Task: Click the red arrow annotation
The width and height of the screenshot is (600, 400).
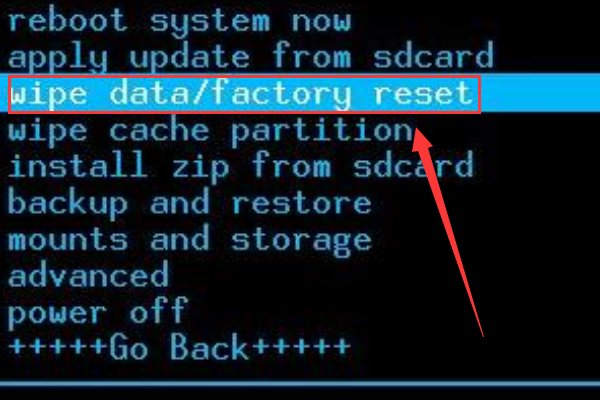Action: [x=446, y=232]
